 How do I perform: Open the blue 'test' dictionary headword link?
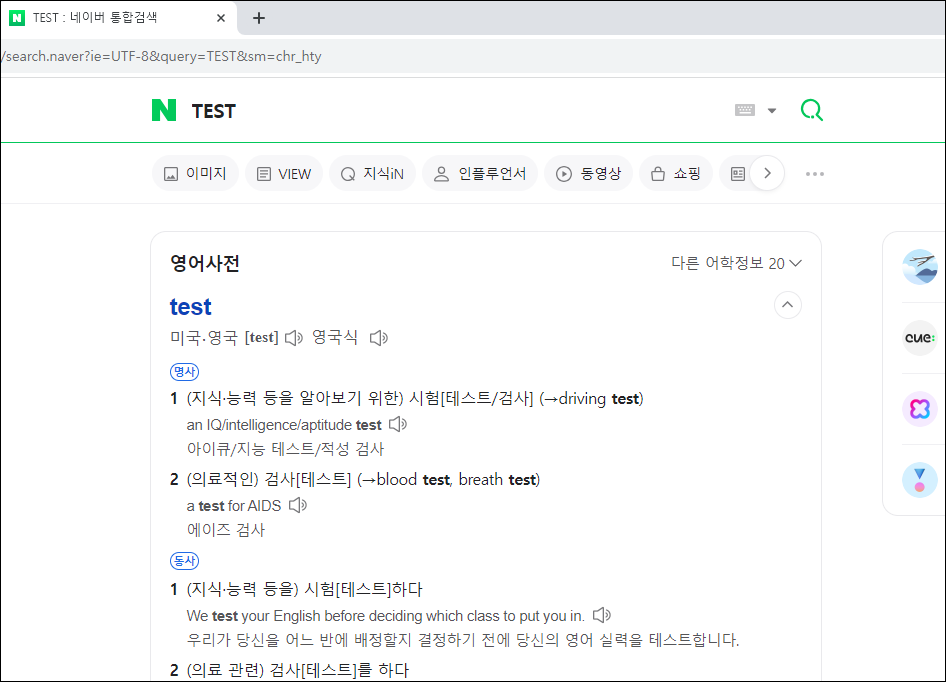click(x=191, y=306)
